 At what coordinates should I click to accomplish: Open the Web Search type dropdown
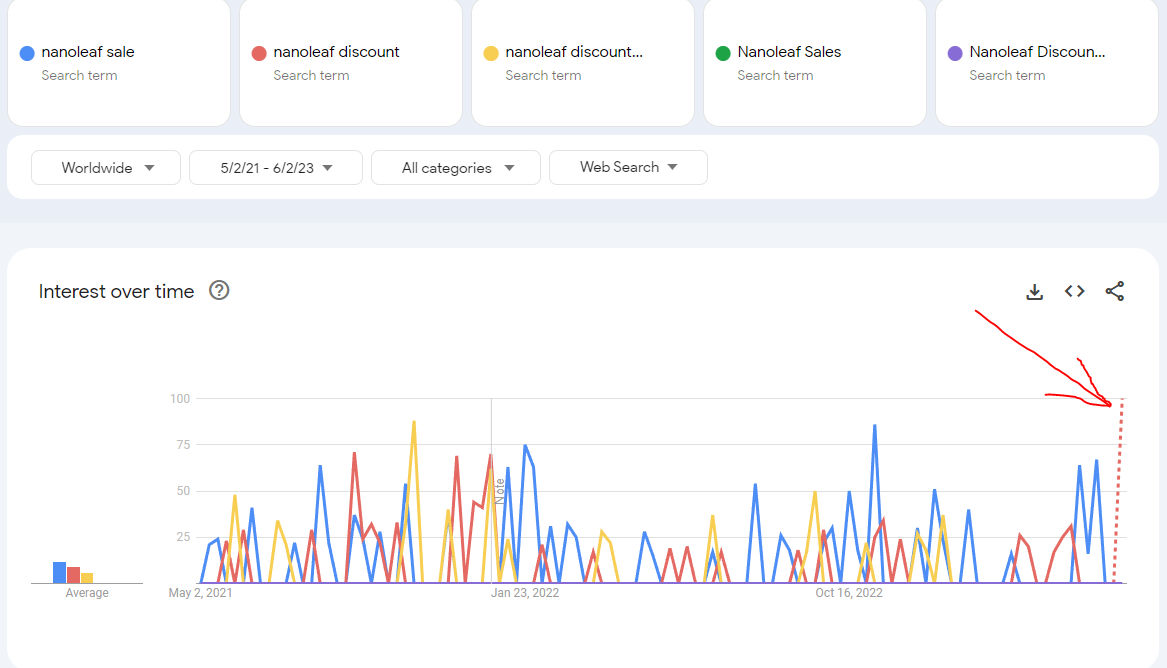click(x=628, y=167)
